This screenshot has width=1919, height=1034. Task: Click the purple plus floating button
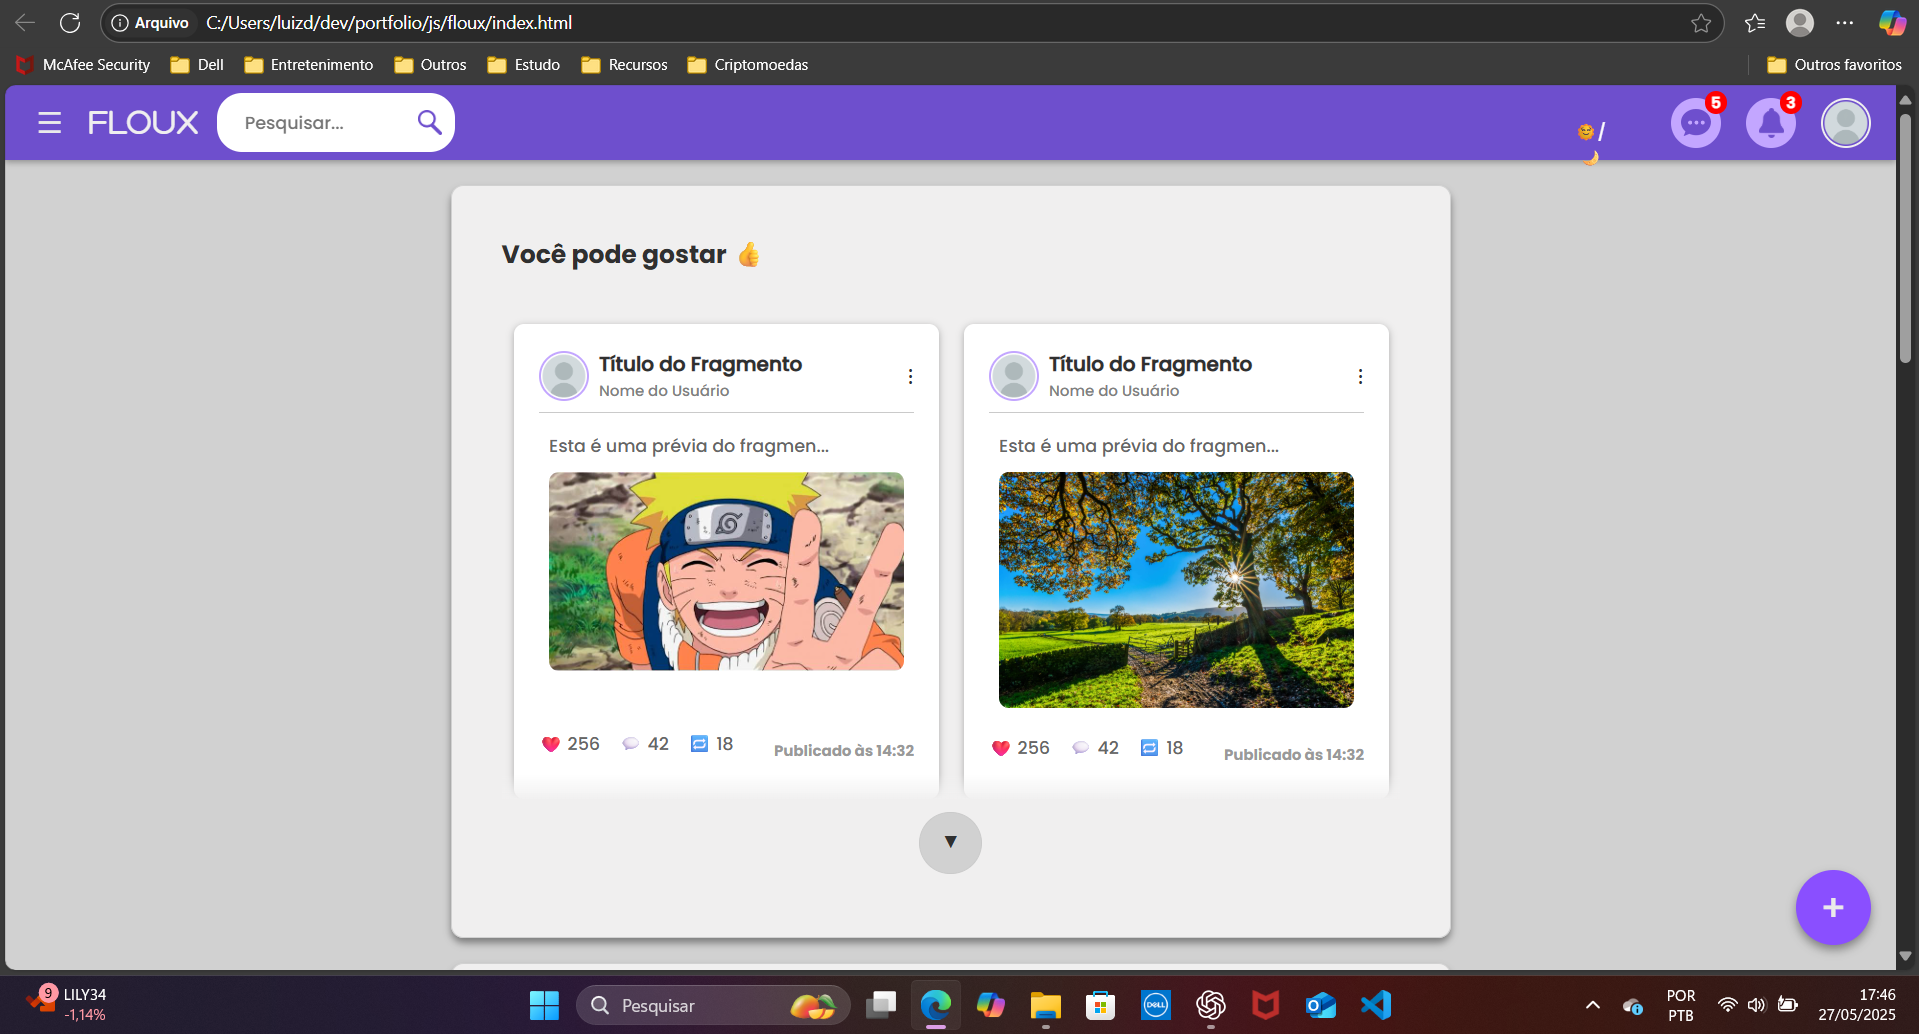(1832, 907)
